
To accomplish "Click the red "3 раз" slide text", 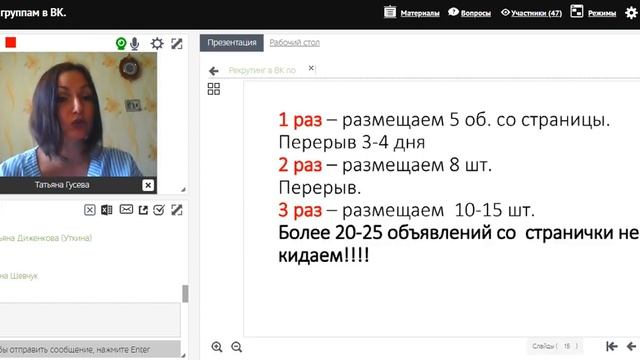I will pyautogui.click(x=300, y=210).
